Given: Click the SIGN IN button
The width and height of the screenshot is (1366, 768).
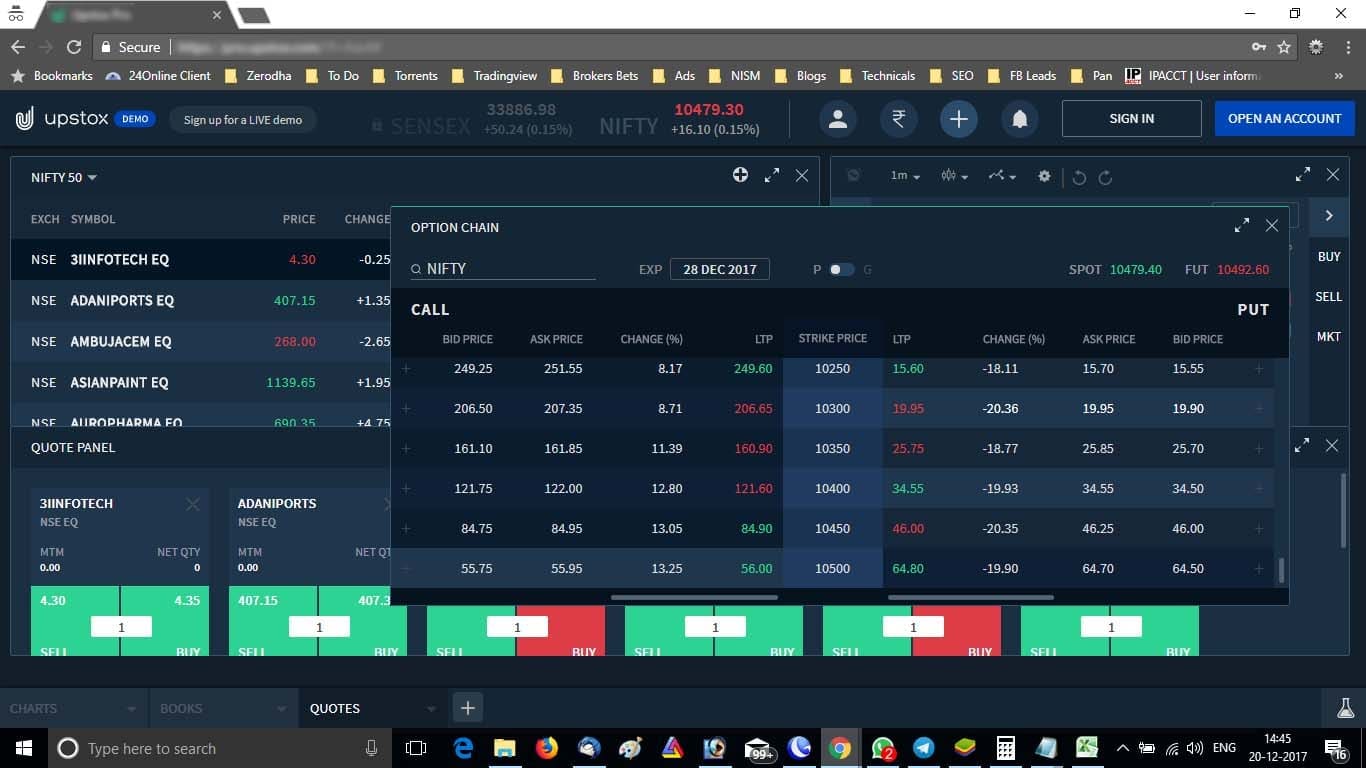Looking at the screenshot, I should [x=1131, y=118].
